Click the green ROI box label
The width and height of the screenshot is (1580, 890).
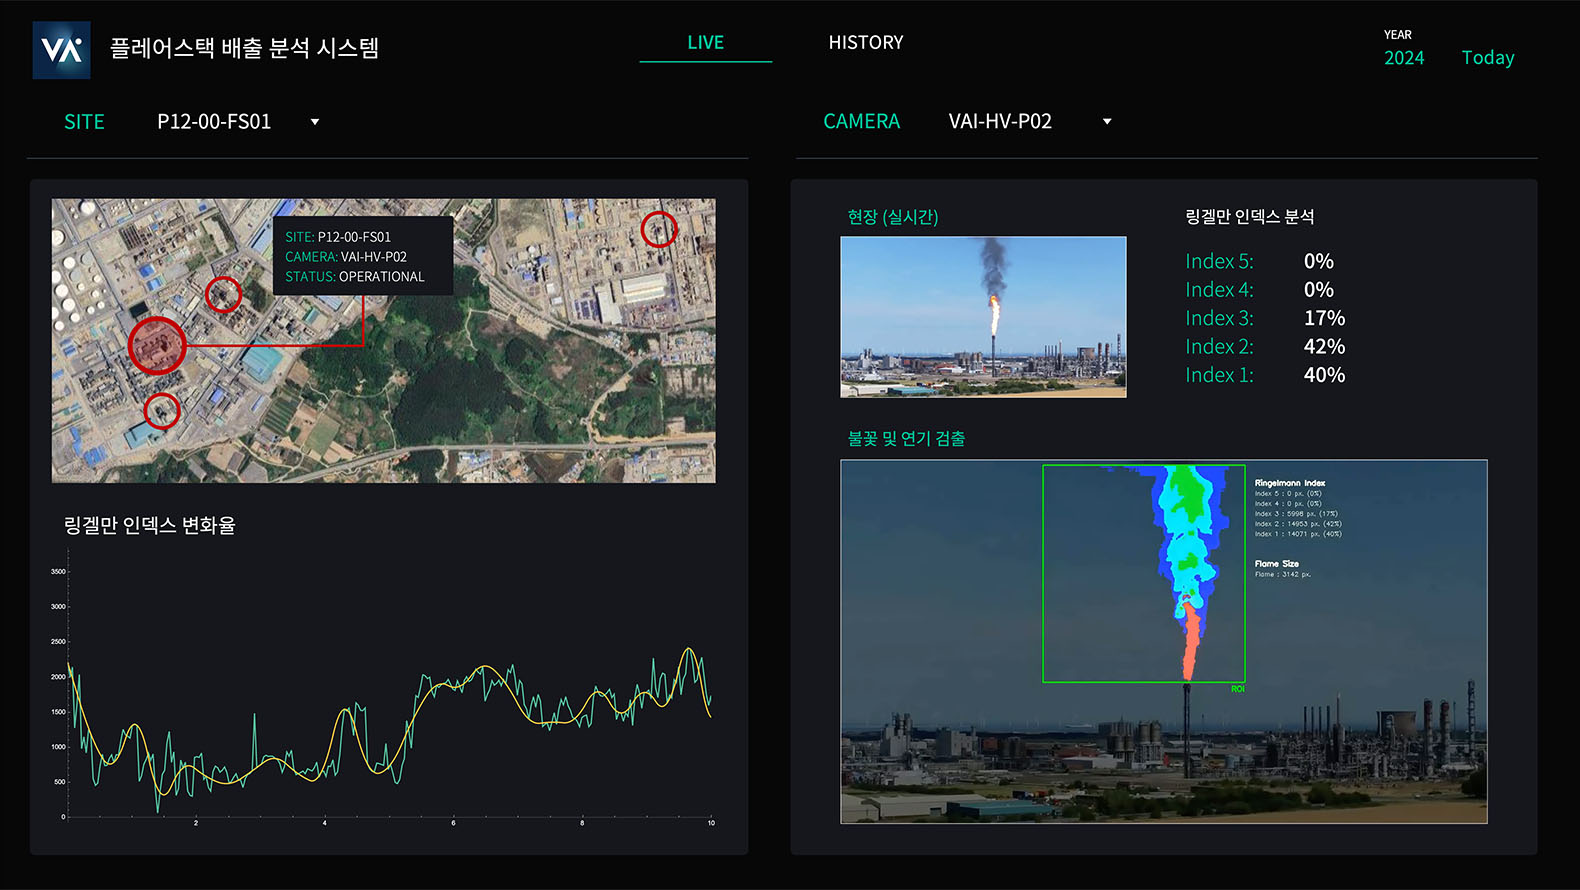pos(1238,689)
